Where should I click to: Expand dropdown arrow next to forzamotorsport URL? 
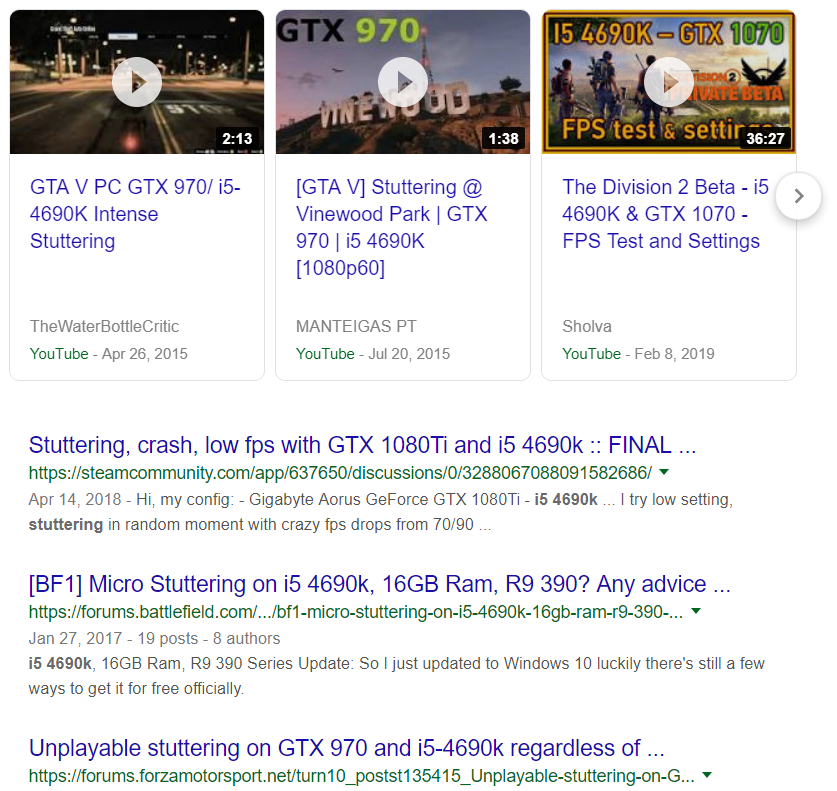707,774
